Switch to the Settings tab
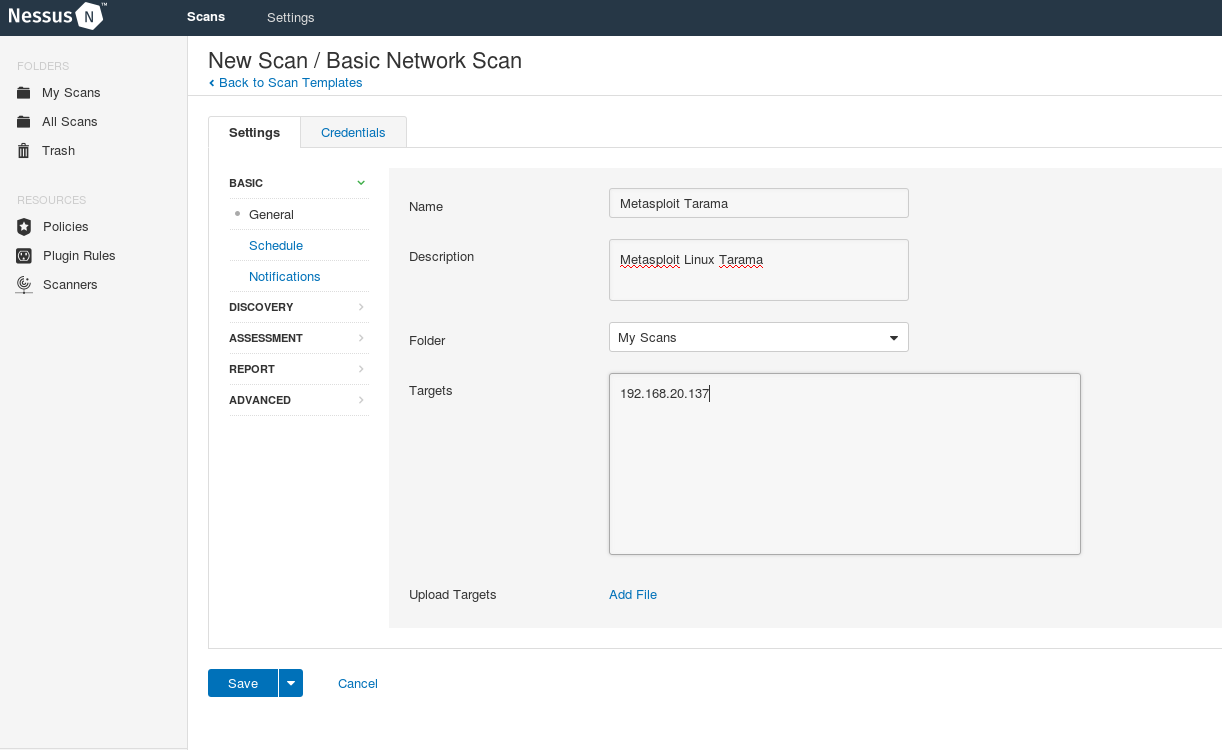The height and width of the screenshot is (750, 1222). point(254,133)
